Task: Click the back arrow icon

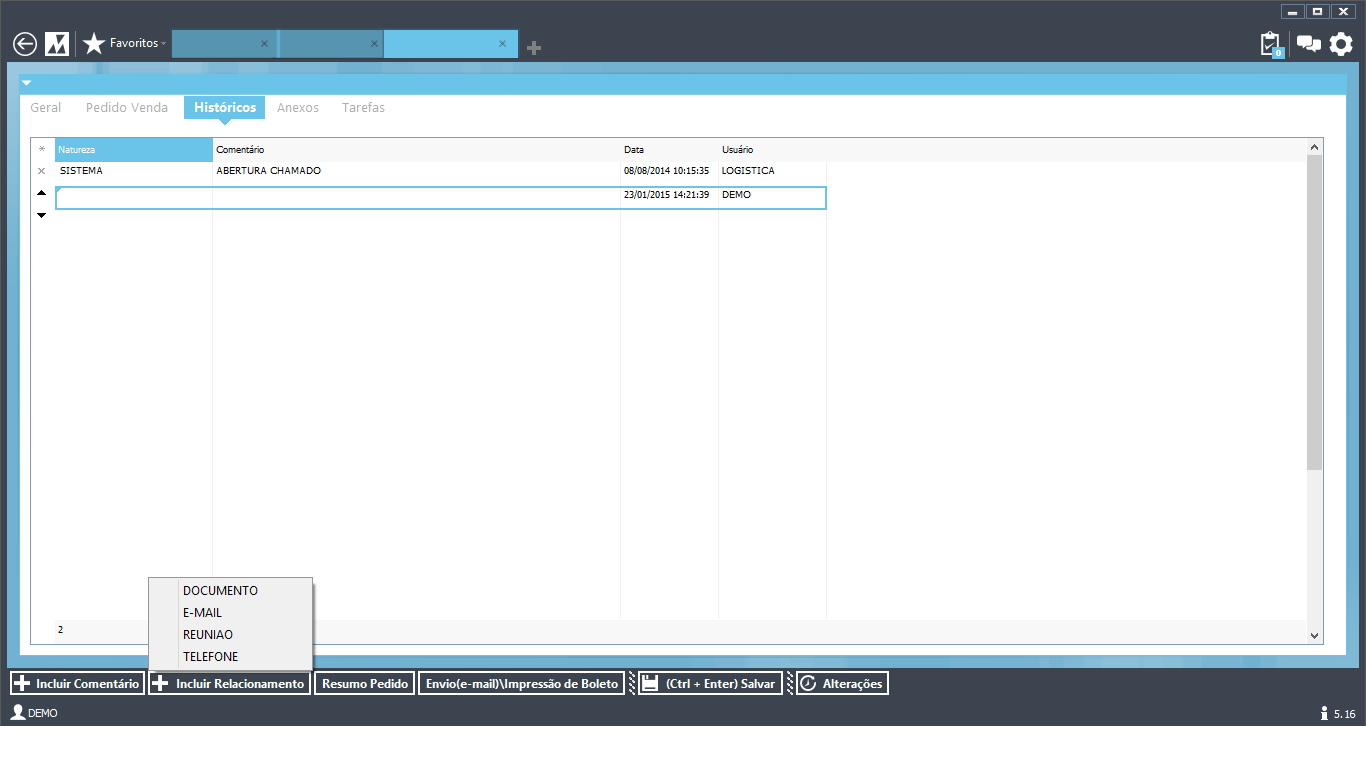Action: [x=25, y=44]
